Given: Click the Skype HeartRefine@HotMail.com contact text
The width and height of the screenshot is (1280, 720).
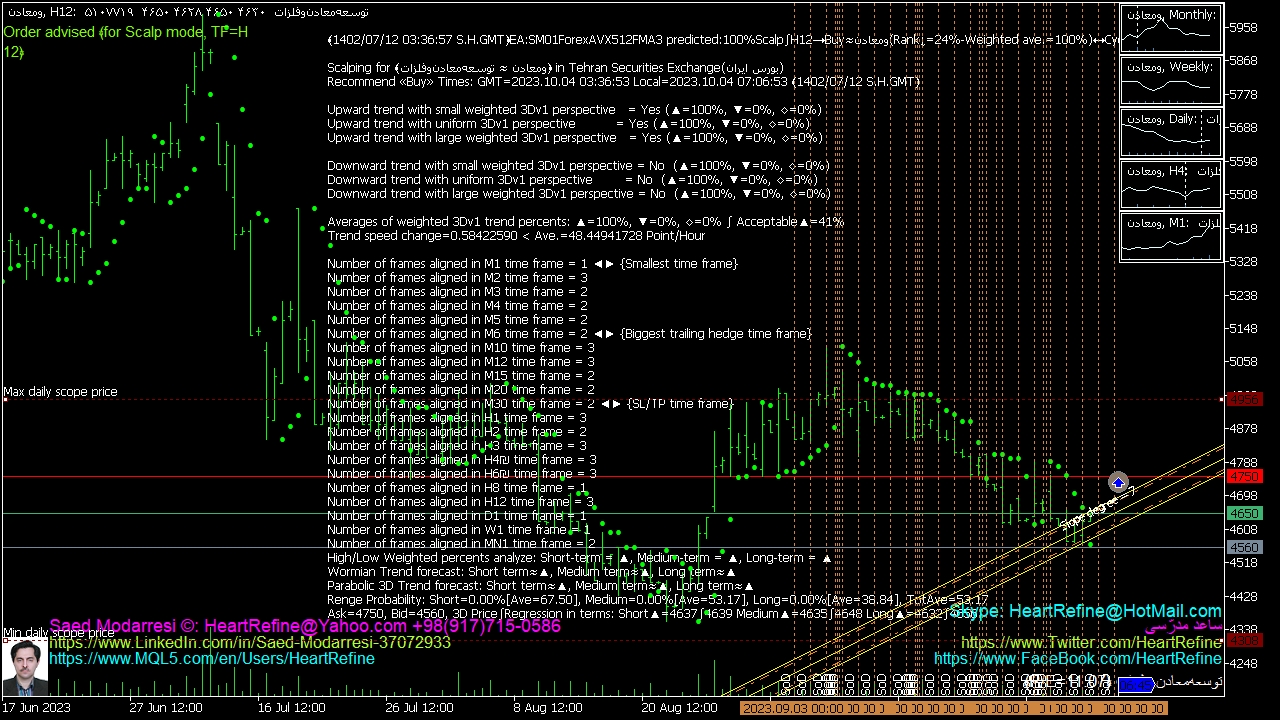Looking at the screenshot, I should pyautogui.click(x=1085, y=610).
